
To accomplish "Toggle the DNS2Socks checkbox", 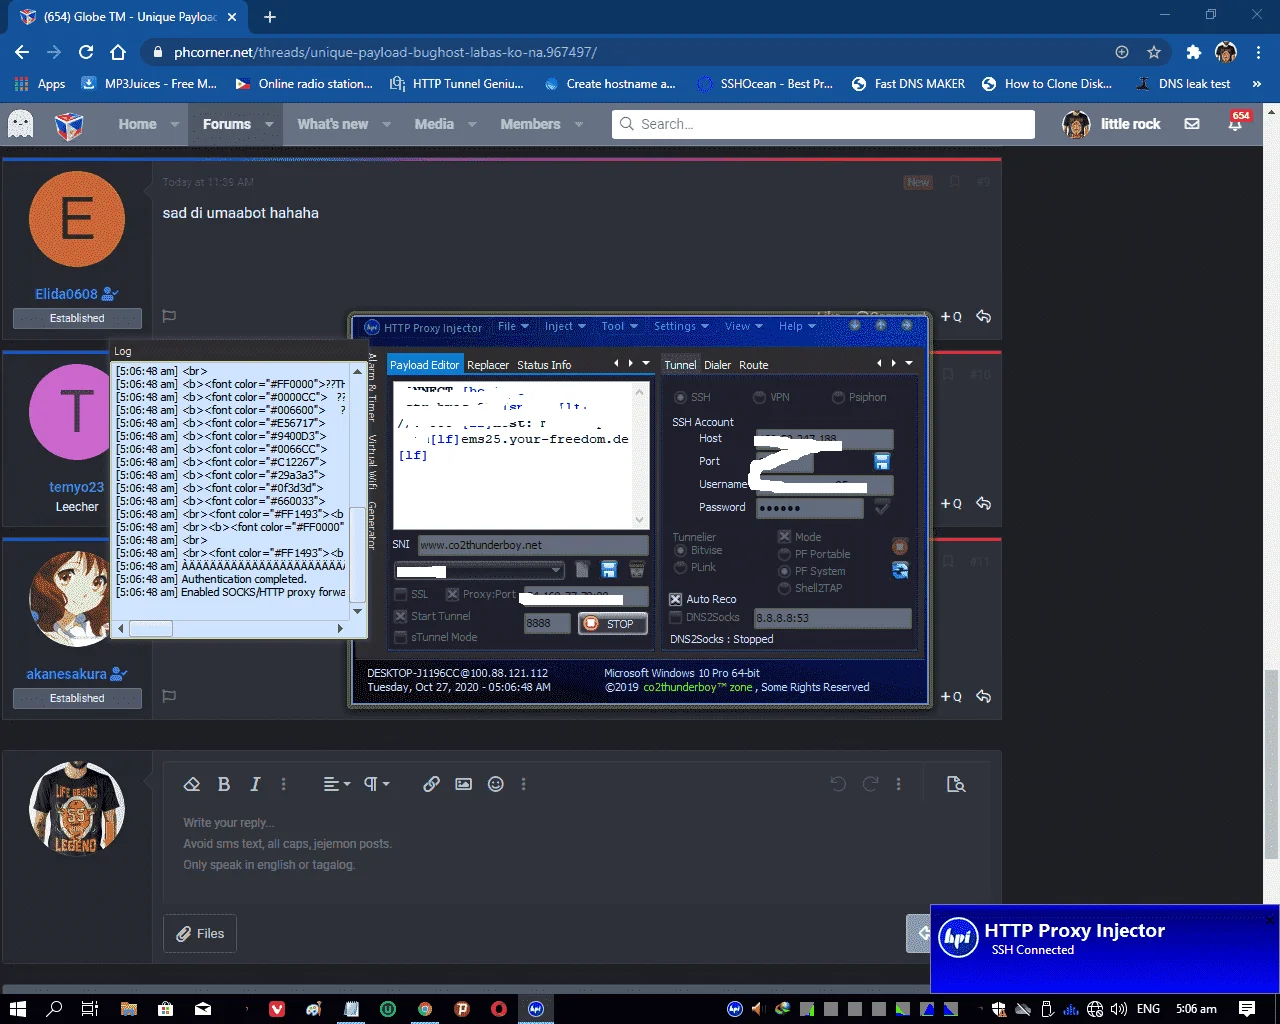I will [x=676, y=617].
